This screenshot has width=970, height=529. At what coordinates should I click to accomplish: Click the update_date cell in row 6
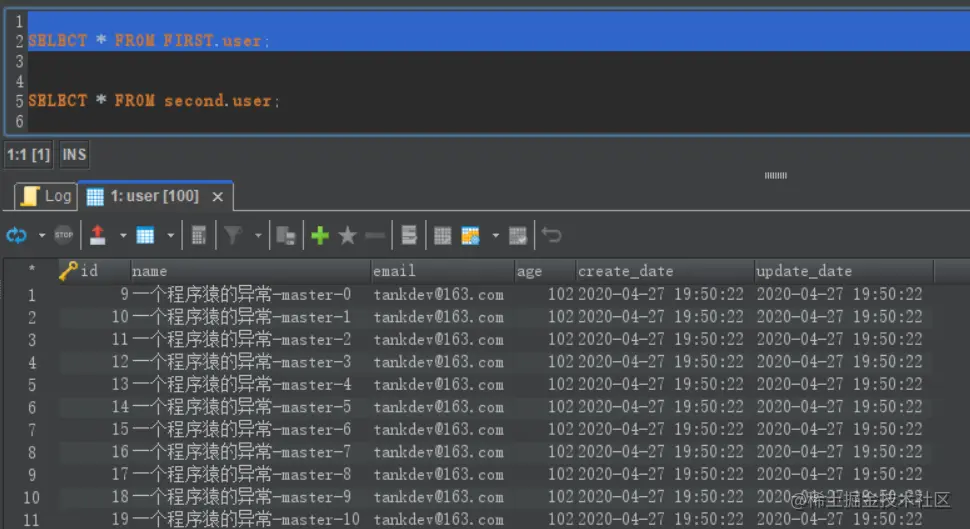(843, 407)
